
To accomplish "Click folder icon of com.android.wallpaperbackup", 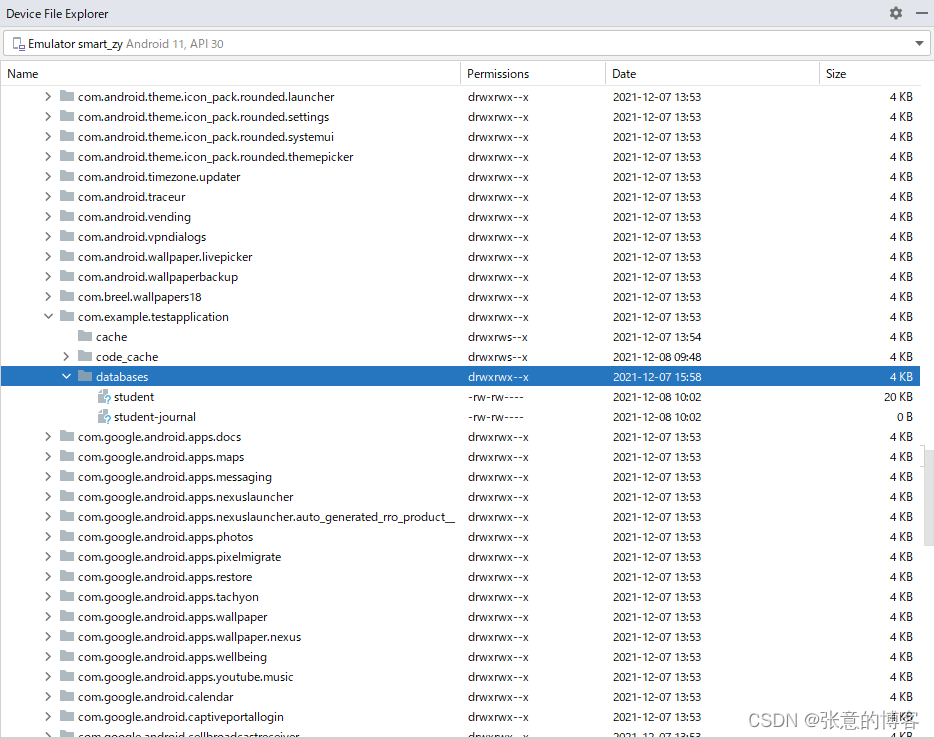I will pyautogui.click(x=67, y=276).
